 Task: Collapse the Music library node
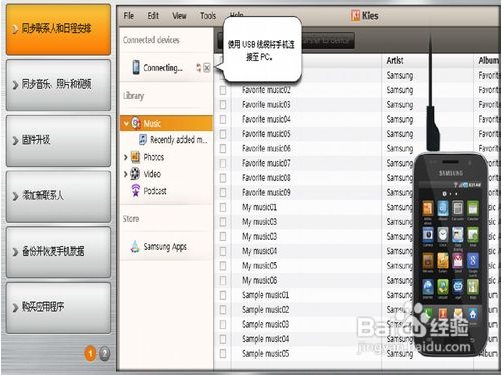coord(126,123)
